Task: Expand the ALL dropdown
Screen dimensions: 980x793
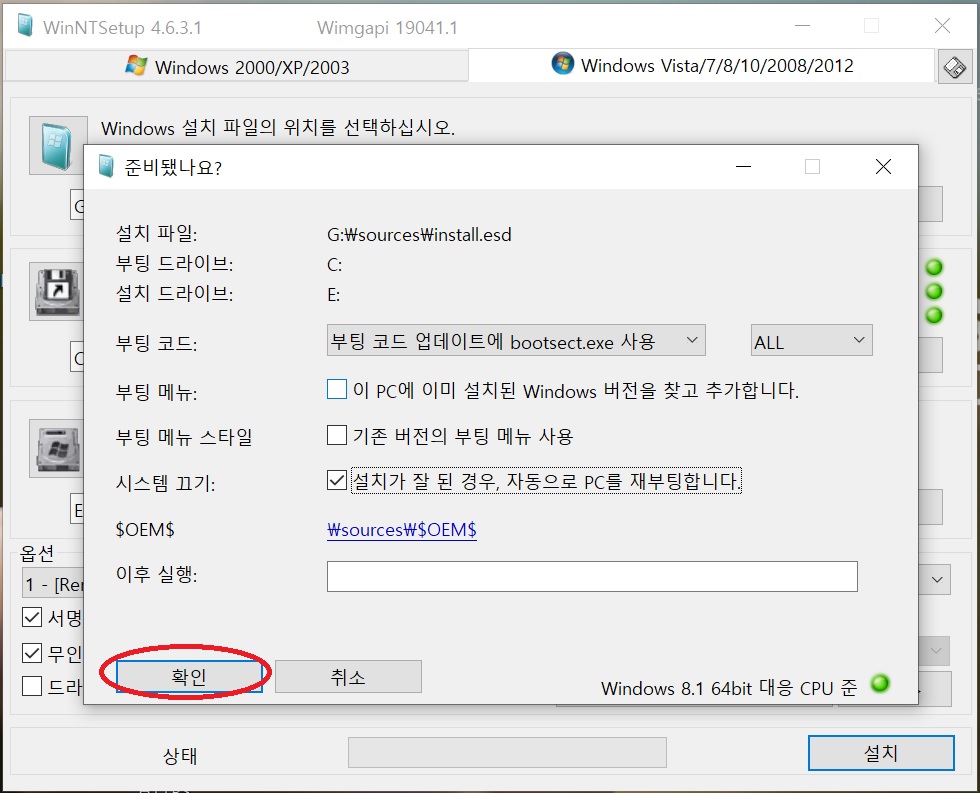Action: point(811,341)
